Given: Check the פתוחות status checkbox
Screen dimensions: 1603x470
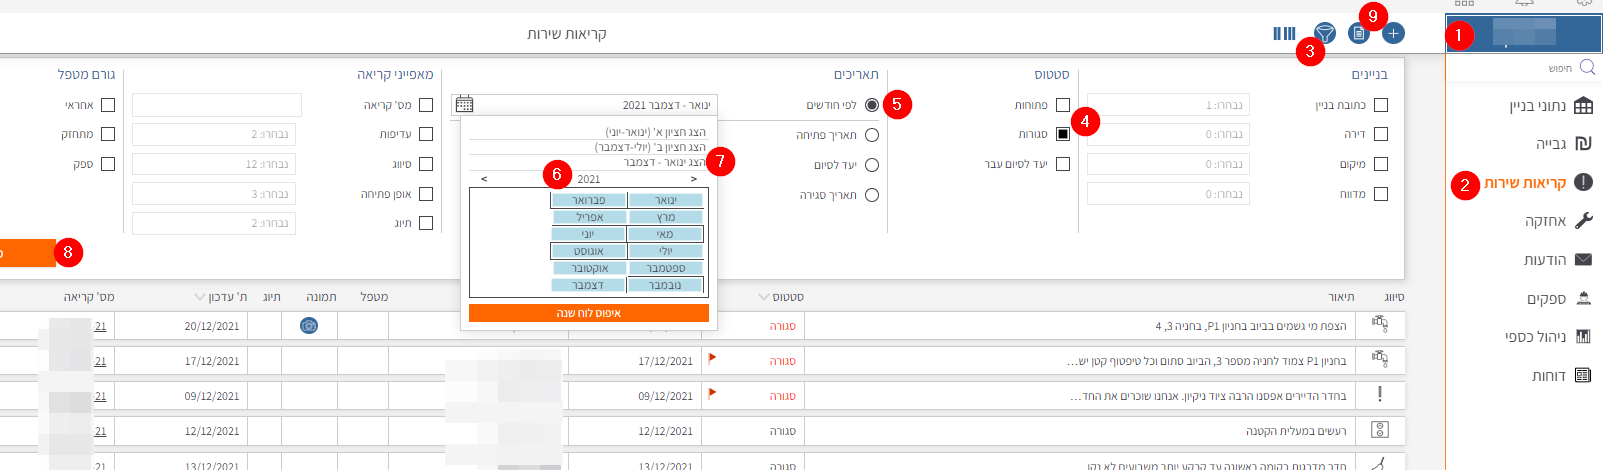Looking at the screenshot, I should pyautogui.click(x=1063, y=105).
